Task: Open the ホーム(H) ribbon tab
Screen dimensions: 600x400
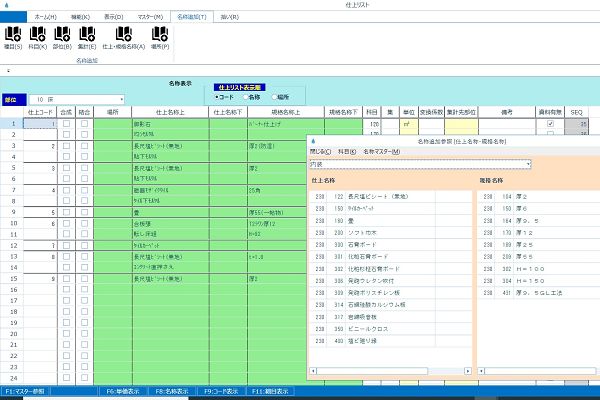Action: click(x=46, y=17)
